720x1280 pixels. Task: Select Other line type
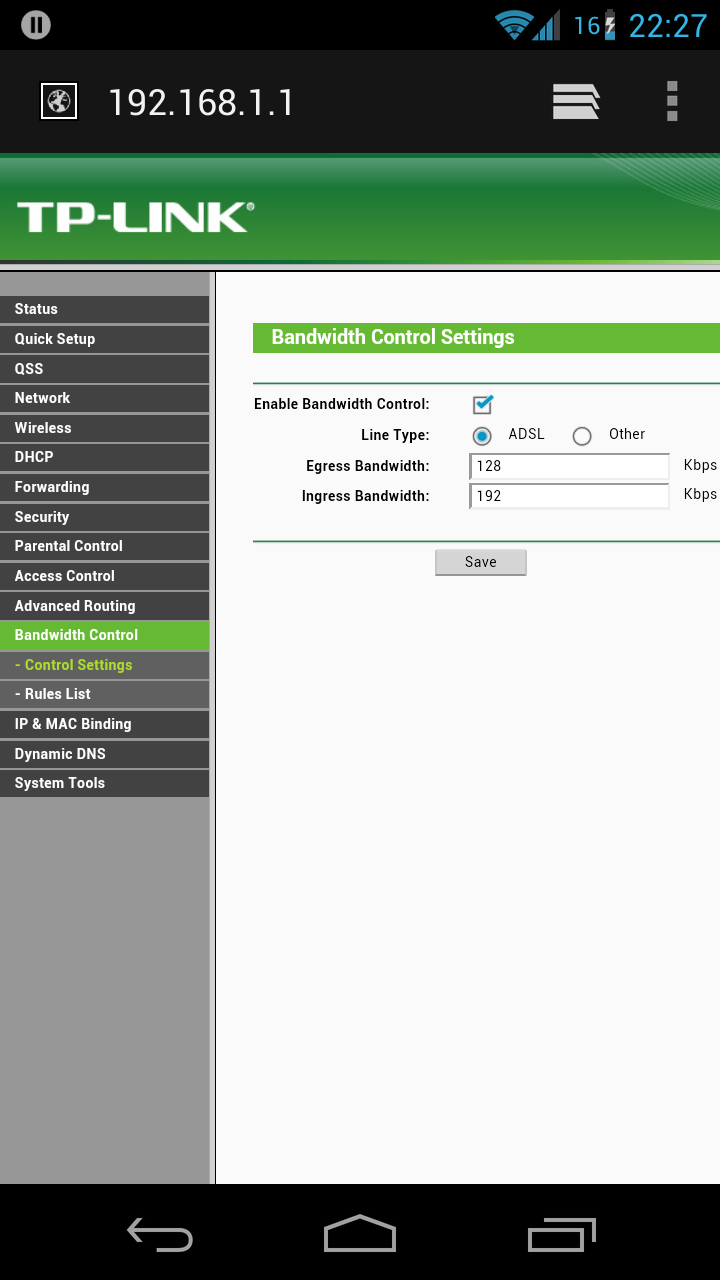coord(582,436)
